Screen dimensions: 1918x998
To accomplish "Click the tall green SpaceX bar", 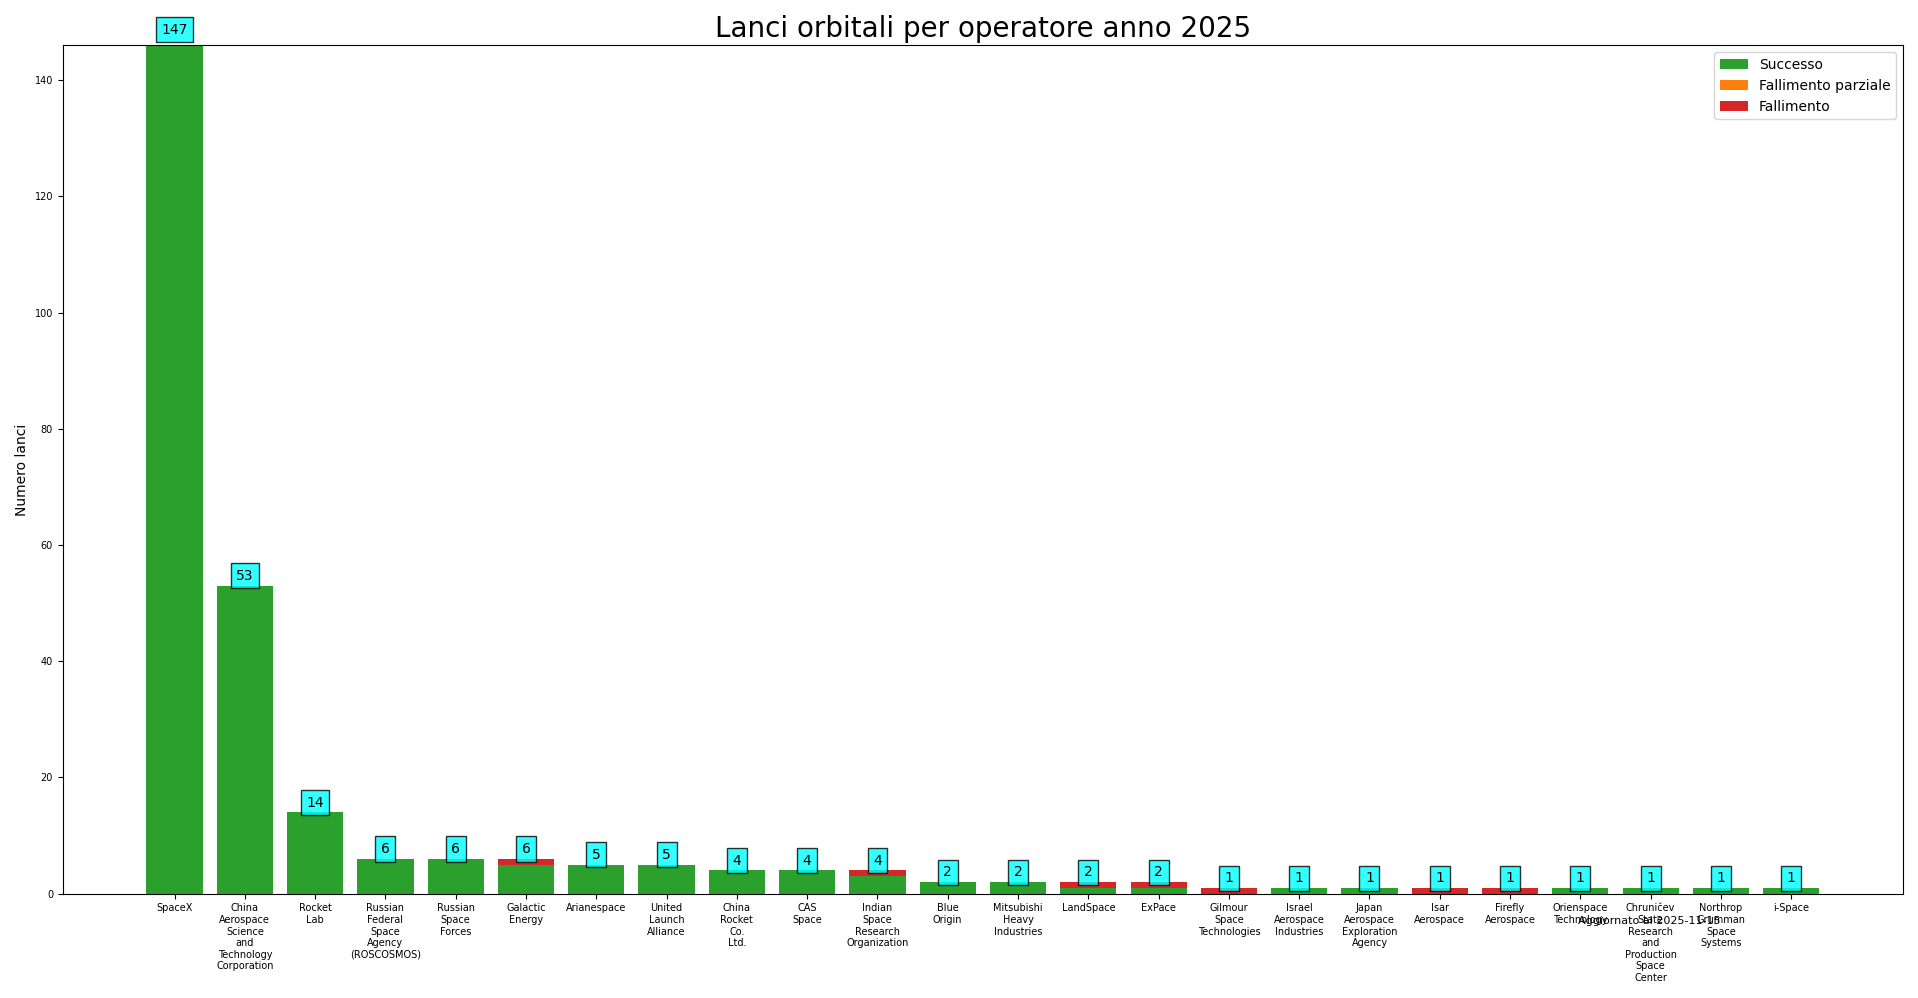I will [175, 470].
